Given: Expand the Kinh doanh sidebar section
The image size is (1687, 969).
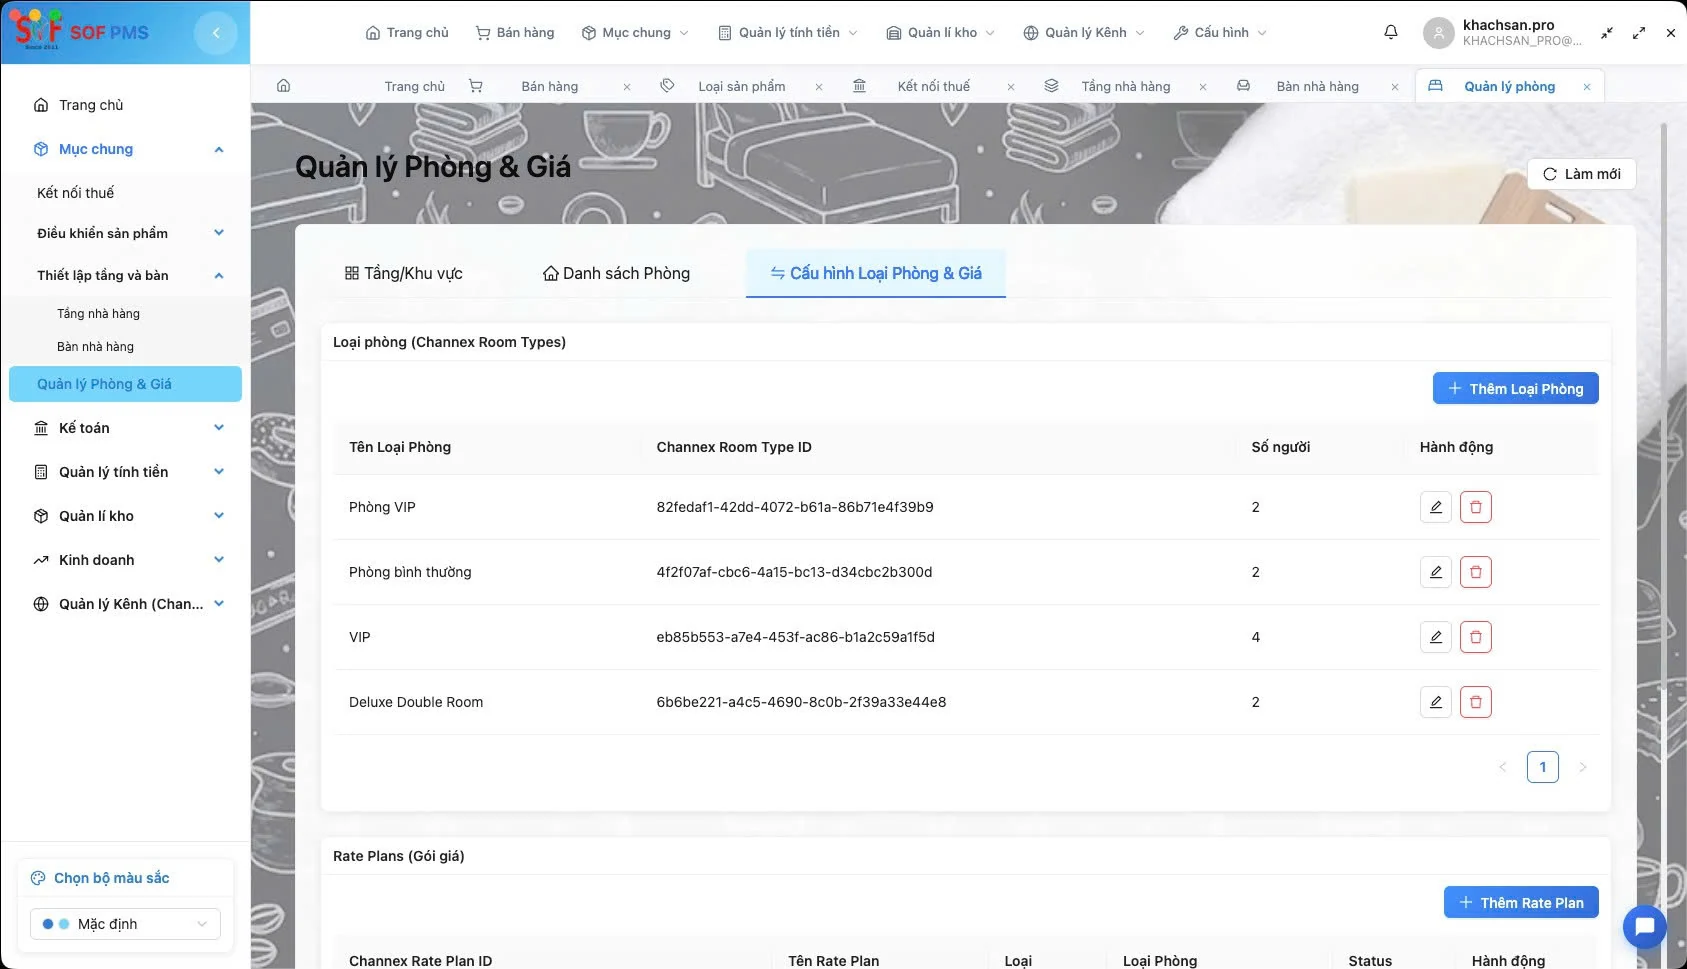Looking at the screenshot, I should point(125,560).
